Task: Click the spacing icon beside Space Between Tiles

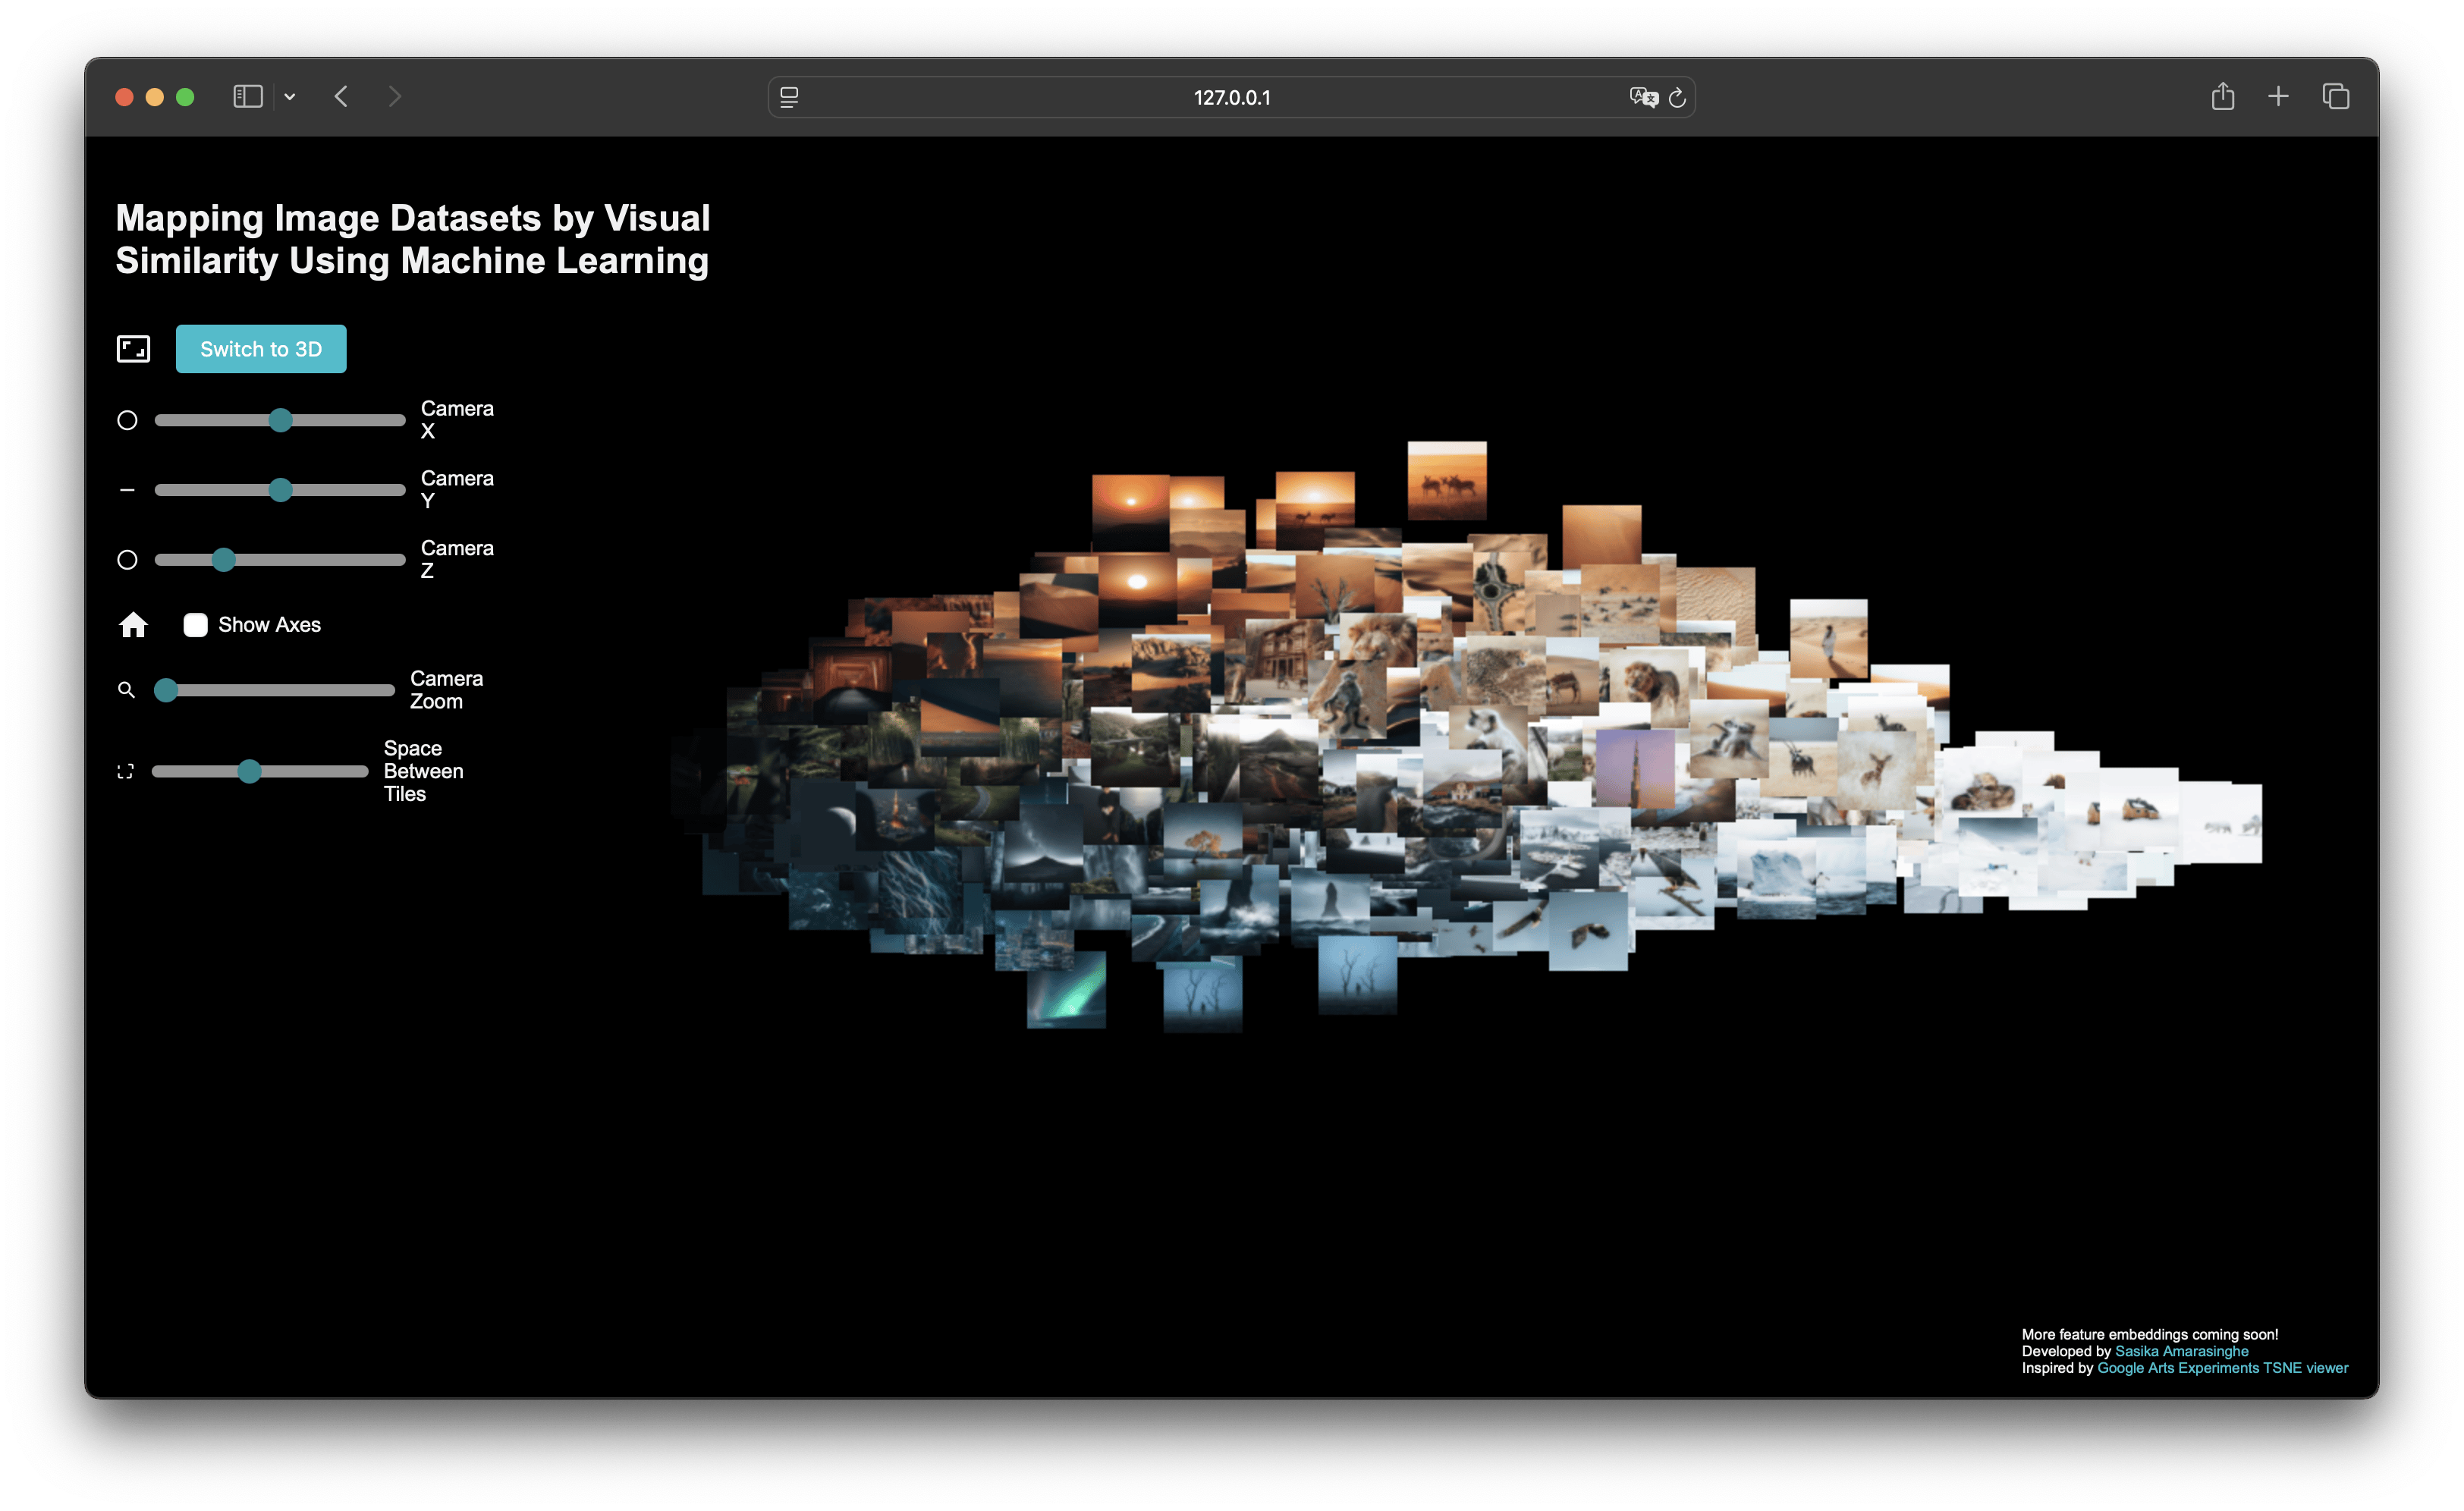Action: click(125, 771)
